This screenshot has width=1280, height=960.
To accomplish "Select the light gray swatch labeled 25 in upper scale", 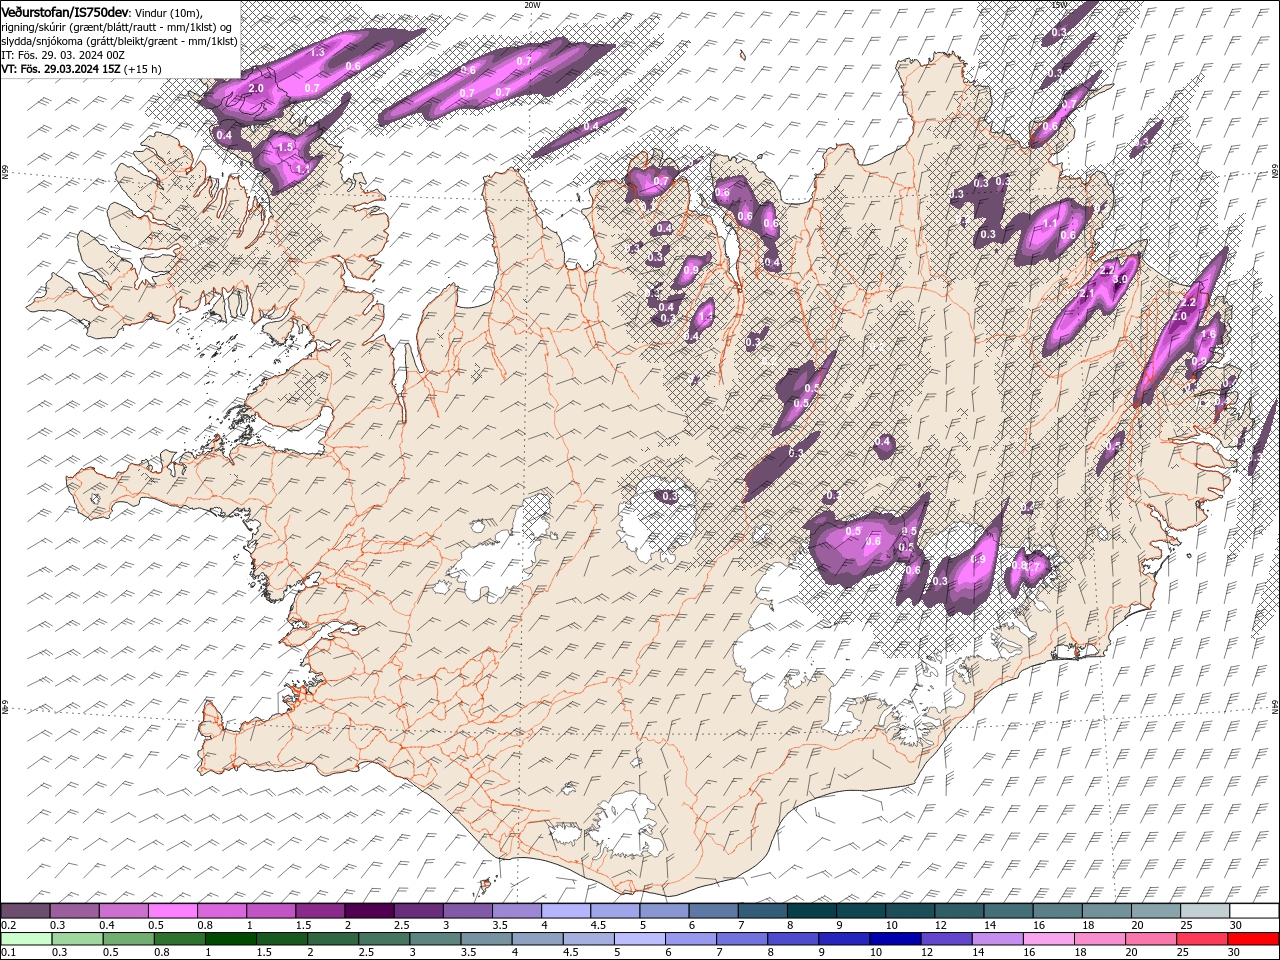I will pos(1204,911).
